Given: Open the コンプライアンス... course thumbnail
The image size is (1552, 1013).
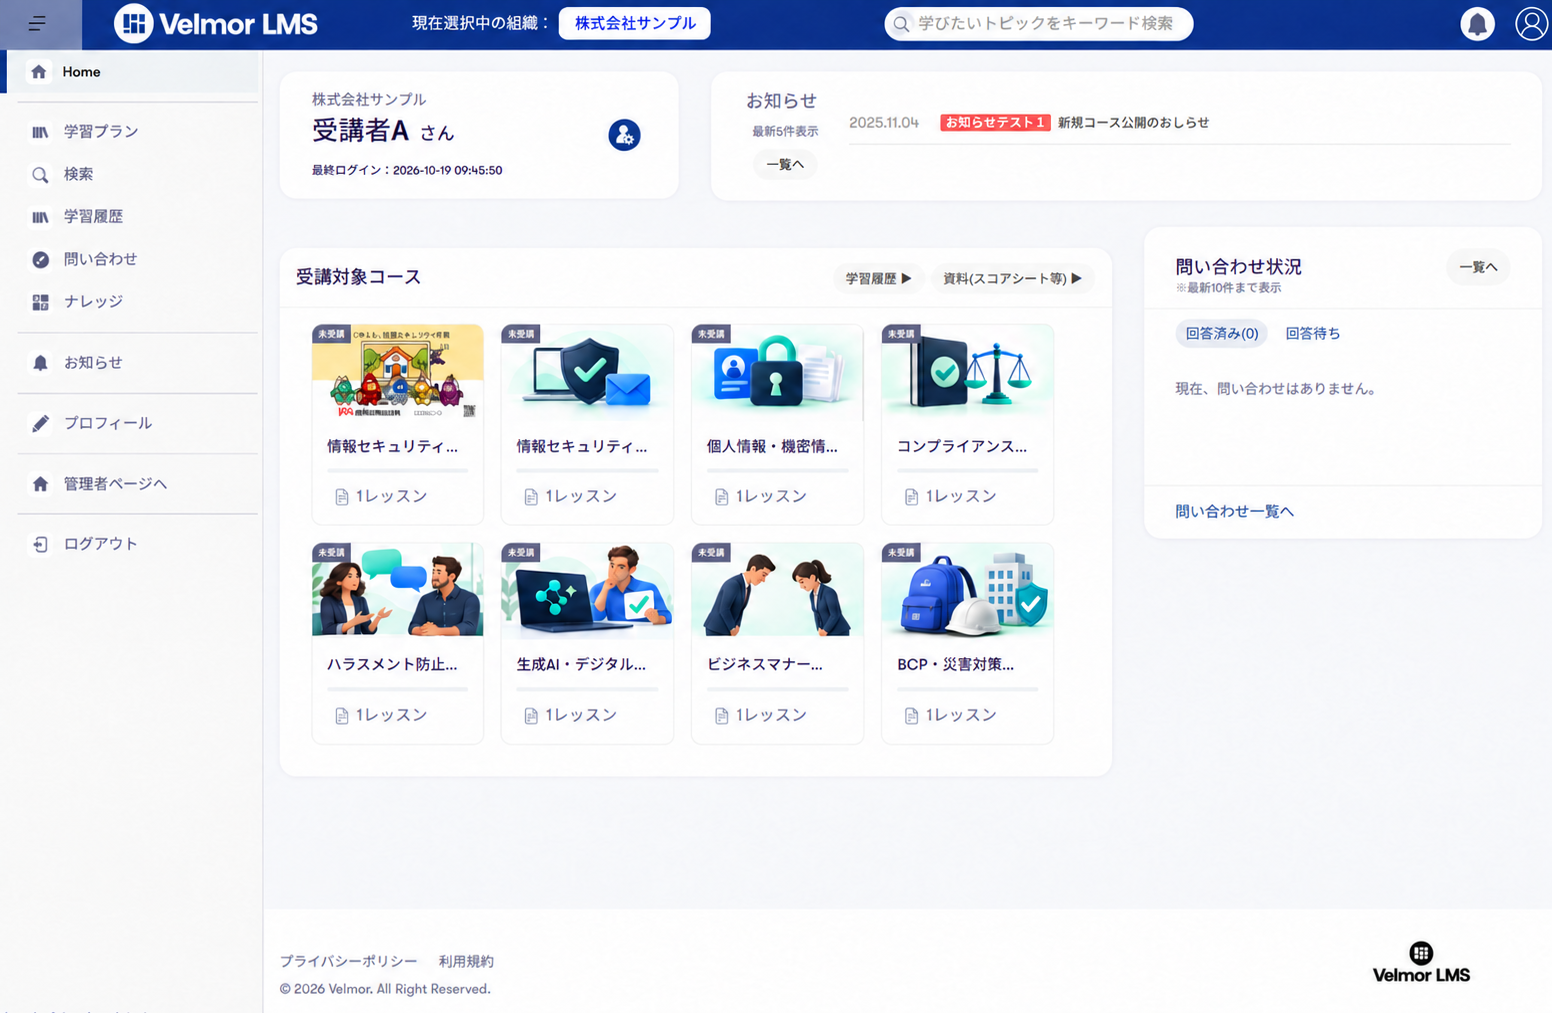Looking at the screenshot, I should 967,372.
